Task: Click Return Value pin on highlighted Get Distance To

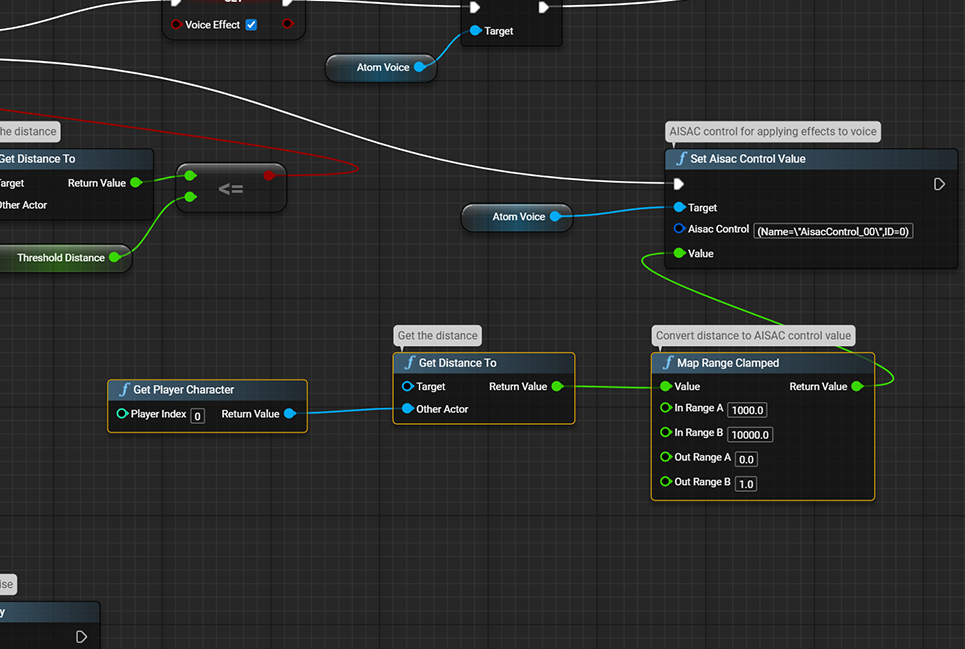Action: pos(557,386)
